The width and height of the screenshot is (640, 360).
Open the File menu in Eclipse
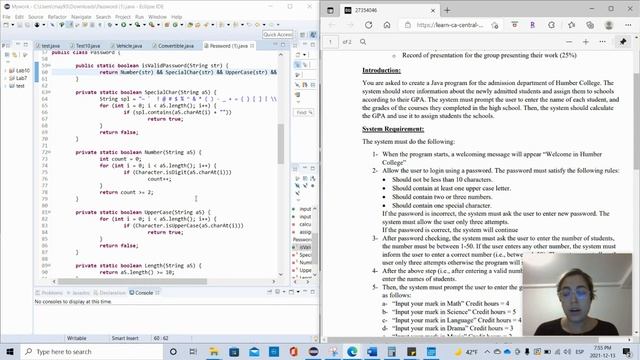6,17
